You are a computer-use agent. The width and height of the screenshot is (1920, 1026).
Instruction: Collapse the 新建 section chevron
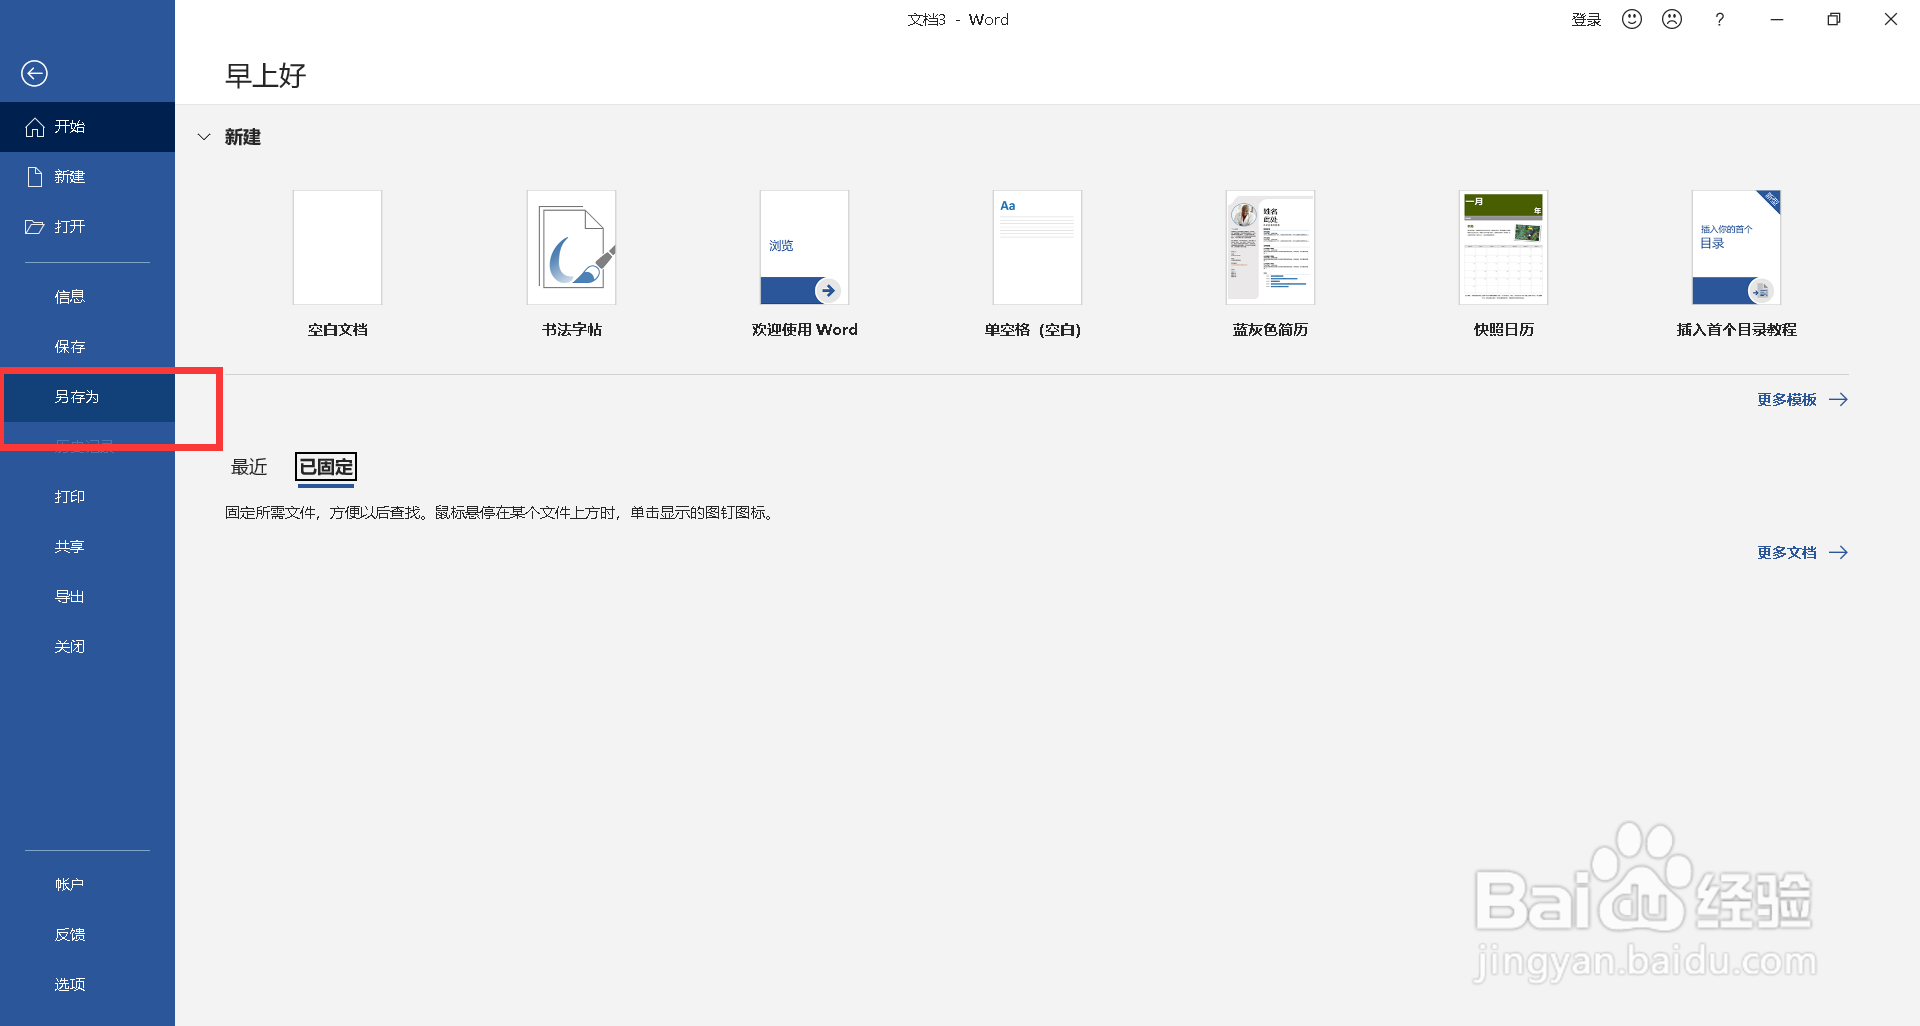(204, 137)
